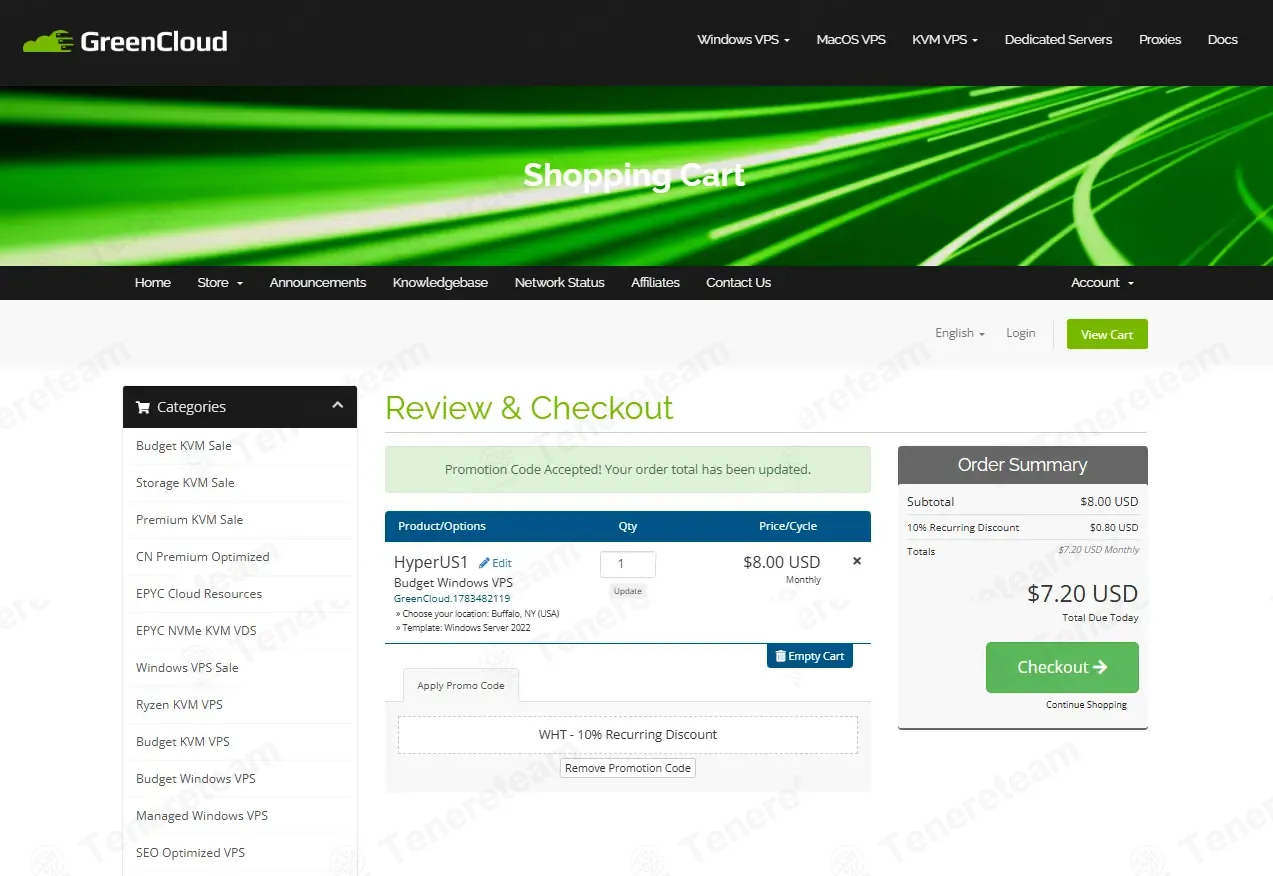
Task: Go to Contact Us
Action: click(738, 283)
